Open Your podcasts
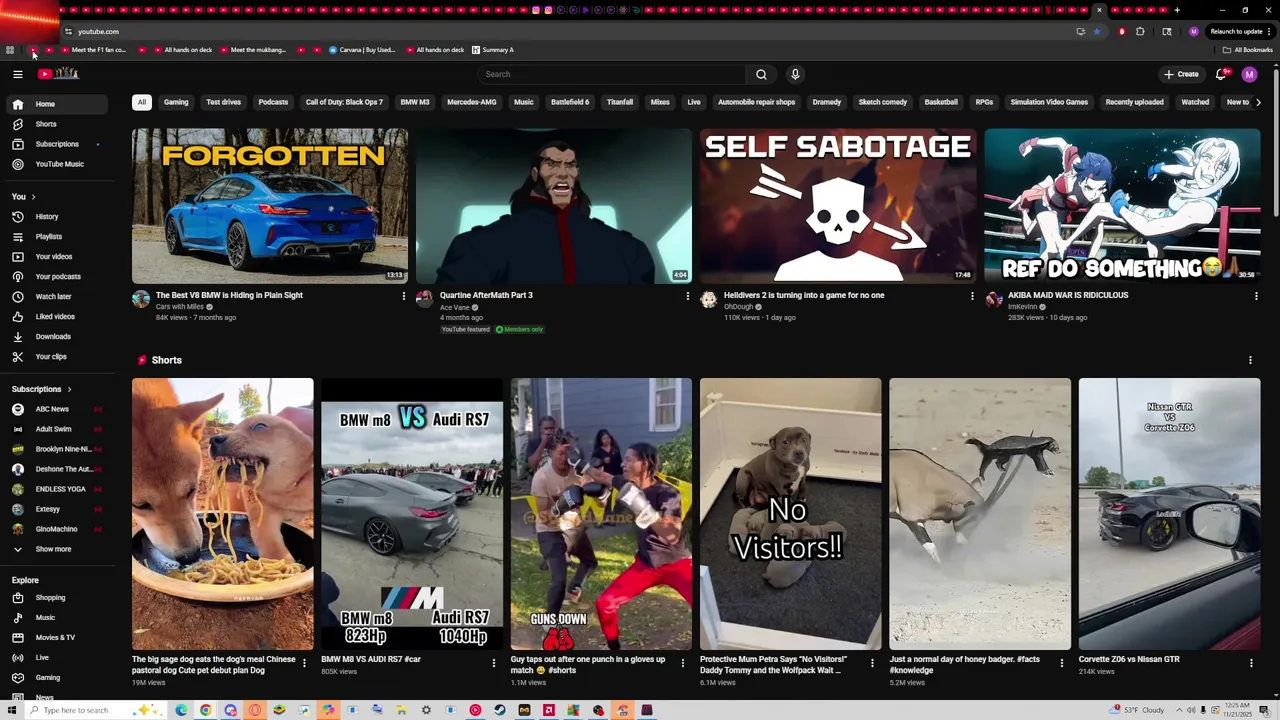1280x720 pixels. pyautogui.click(x=58, y=277)
